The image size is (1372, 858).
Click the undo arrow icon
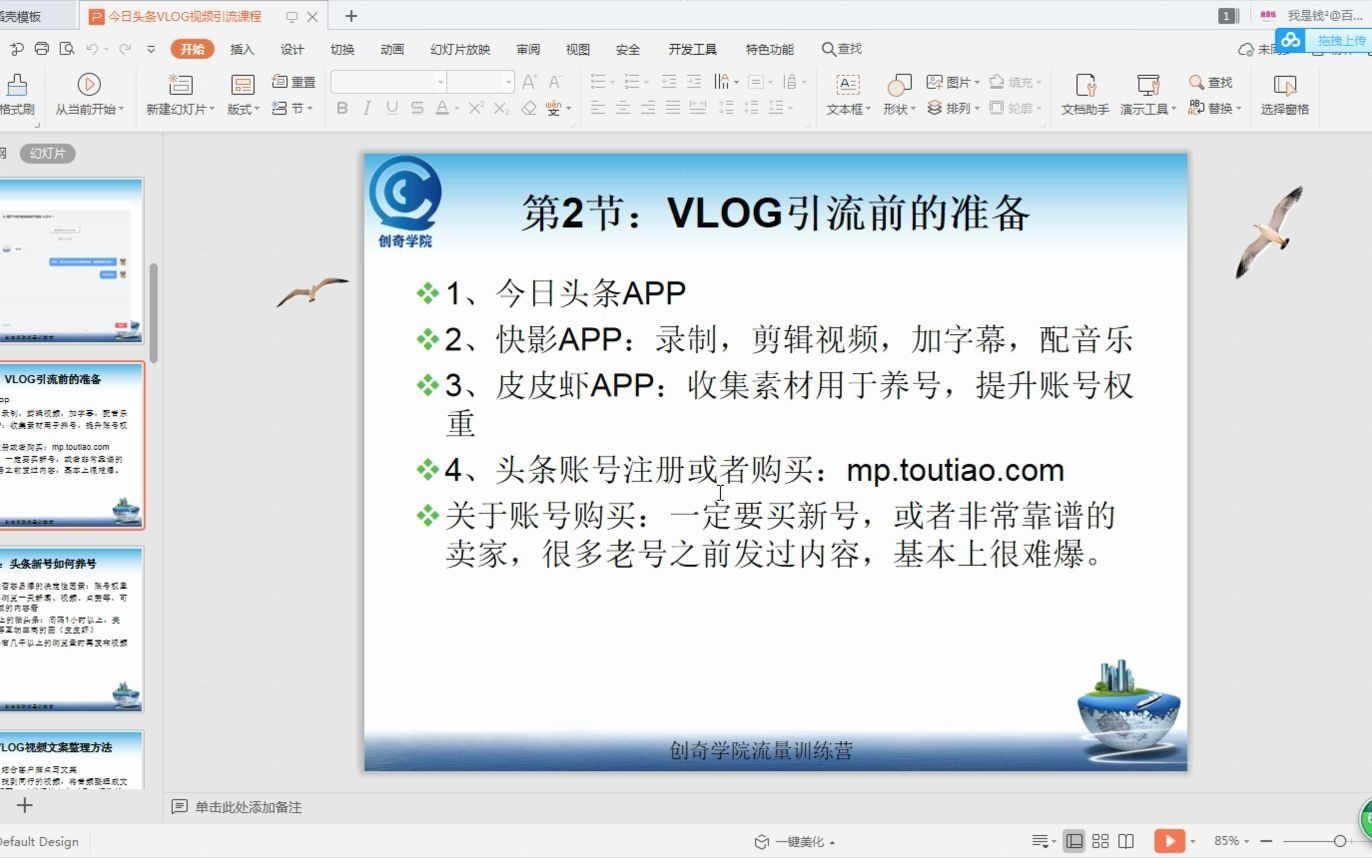click(92, 48)
